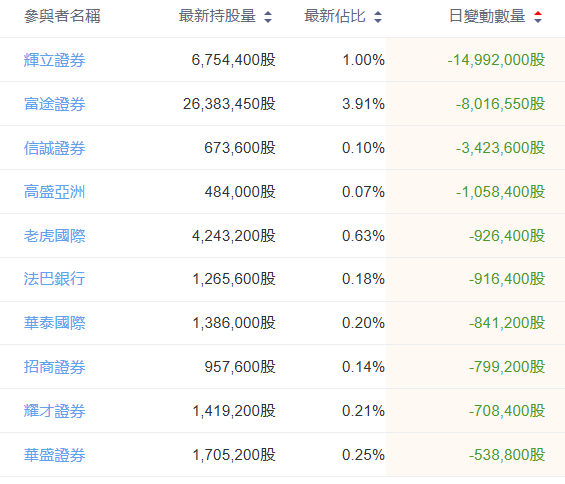Select the holding value 1,265,600股

point(234,279)
